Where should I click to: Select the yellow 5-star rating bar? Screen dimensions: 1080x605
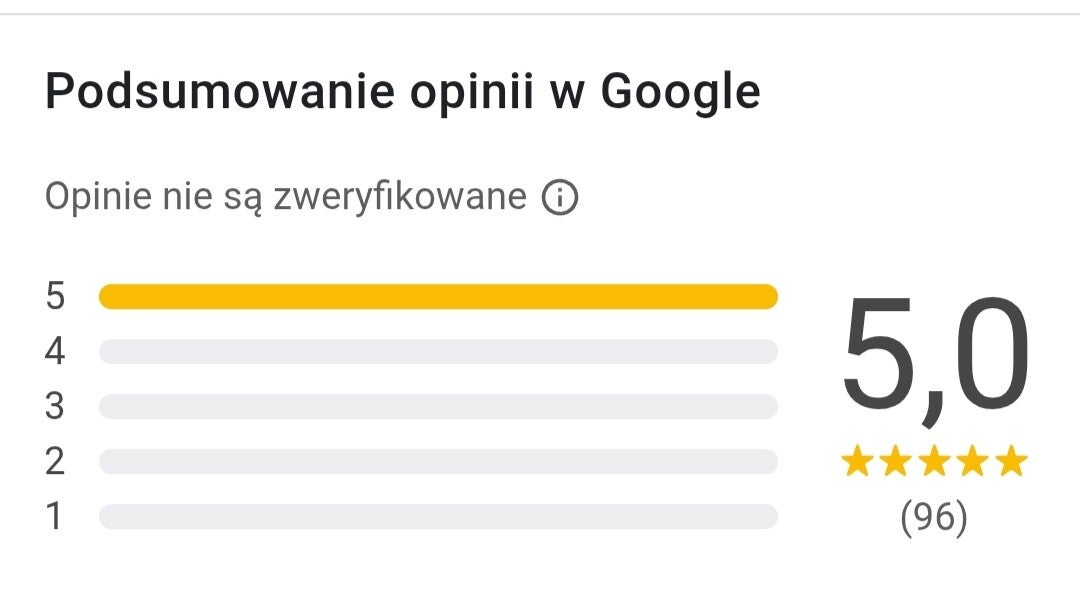tap(438, 297)
